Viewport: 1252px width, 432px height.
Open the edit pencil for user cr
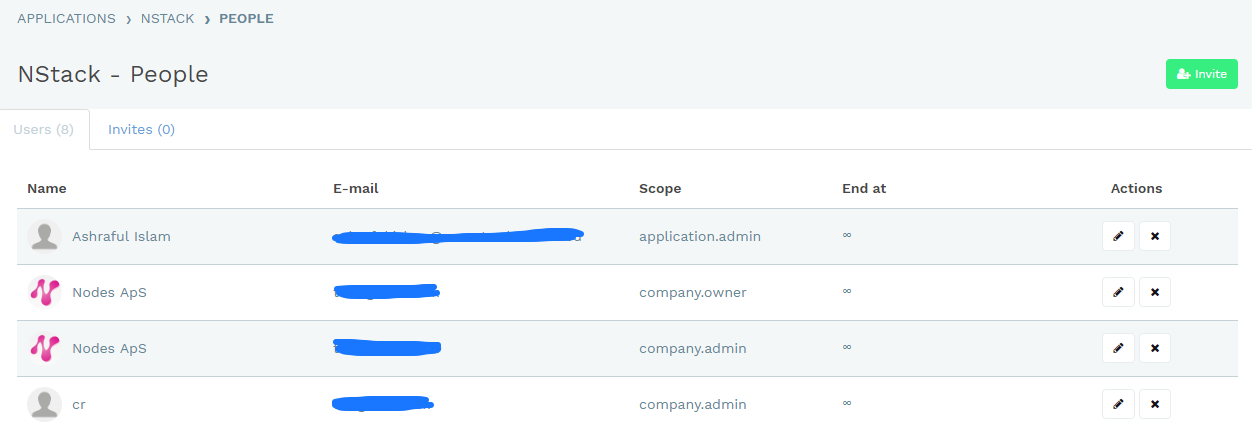tap(1118, 404)
